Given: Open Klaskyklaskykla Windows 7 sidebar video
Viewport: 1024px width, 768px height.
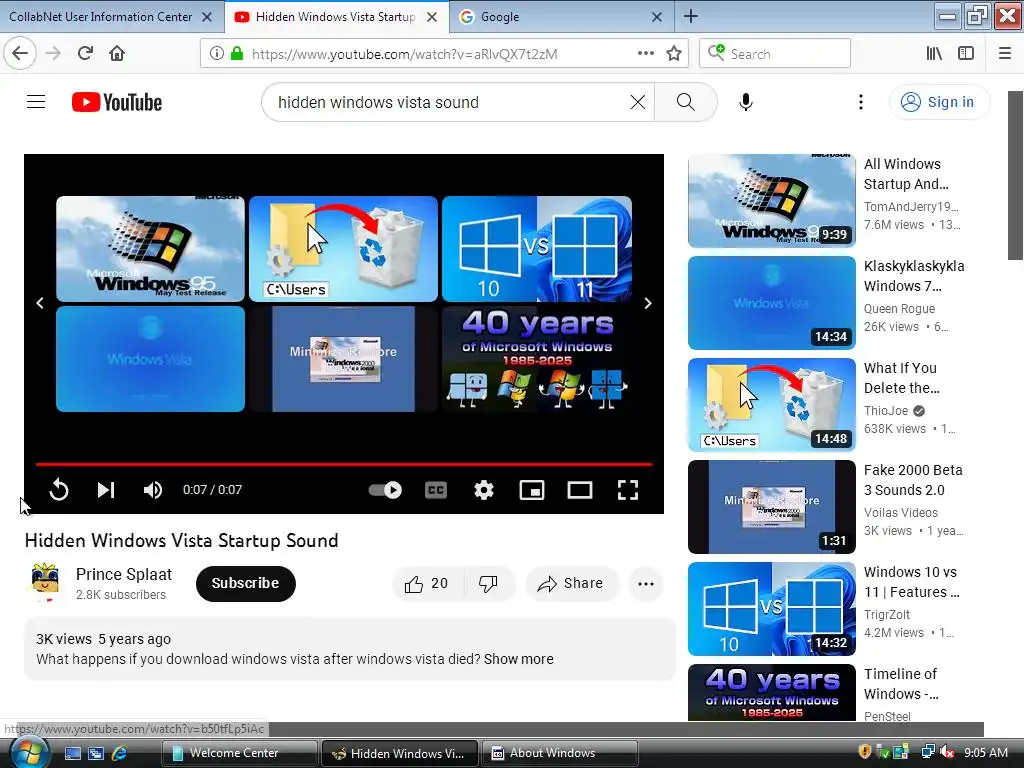Looking at the screenshot, I should [772, 302].
